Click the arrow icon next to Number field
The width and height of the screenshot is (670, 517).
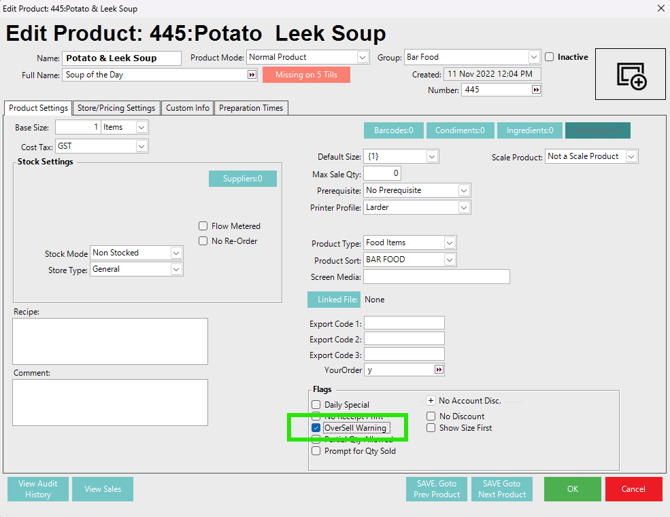(x=536, y=90)
